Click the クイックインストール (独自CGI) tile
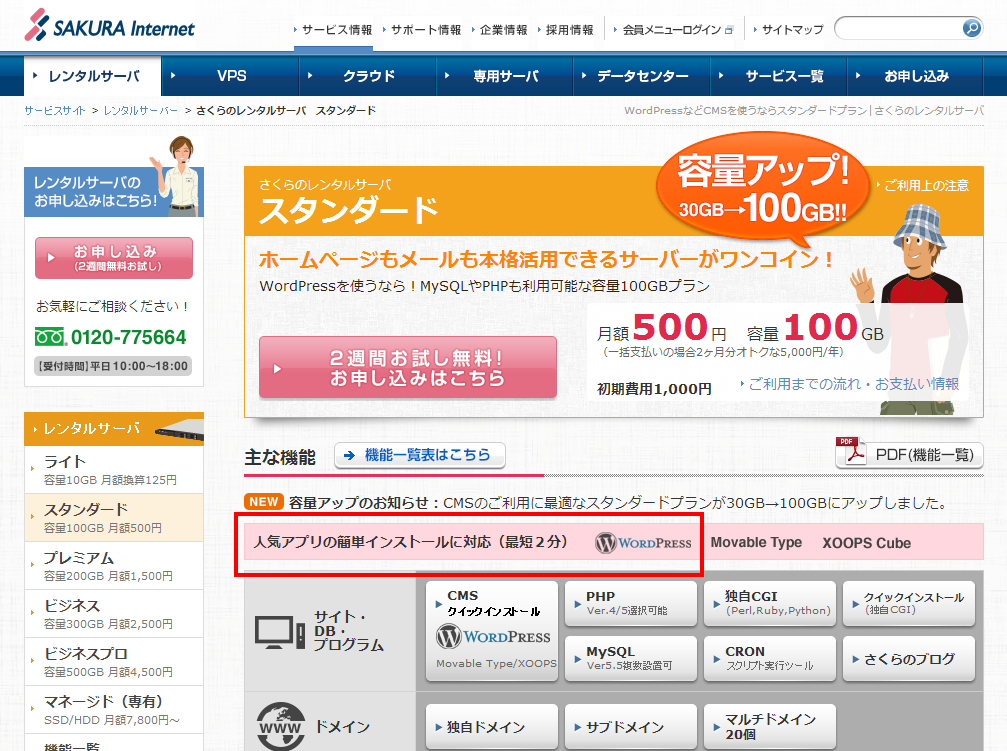 pos(909,603)
